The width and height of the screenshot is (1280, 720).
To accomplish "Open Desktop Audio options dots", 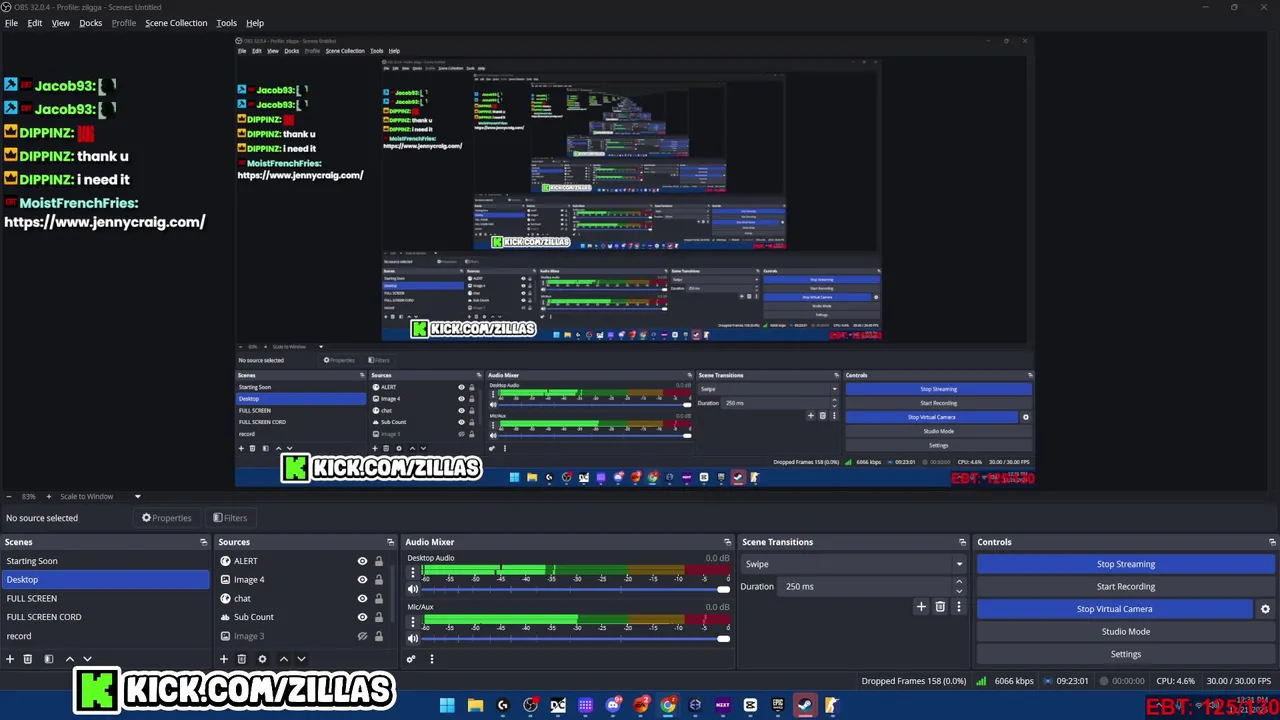I will 412,573.
